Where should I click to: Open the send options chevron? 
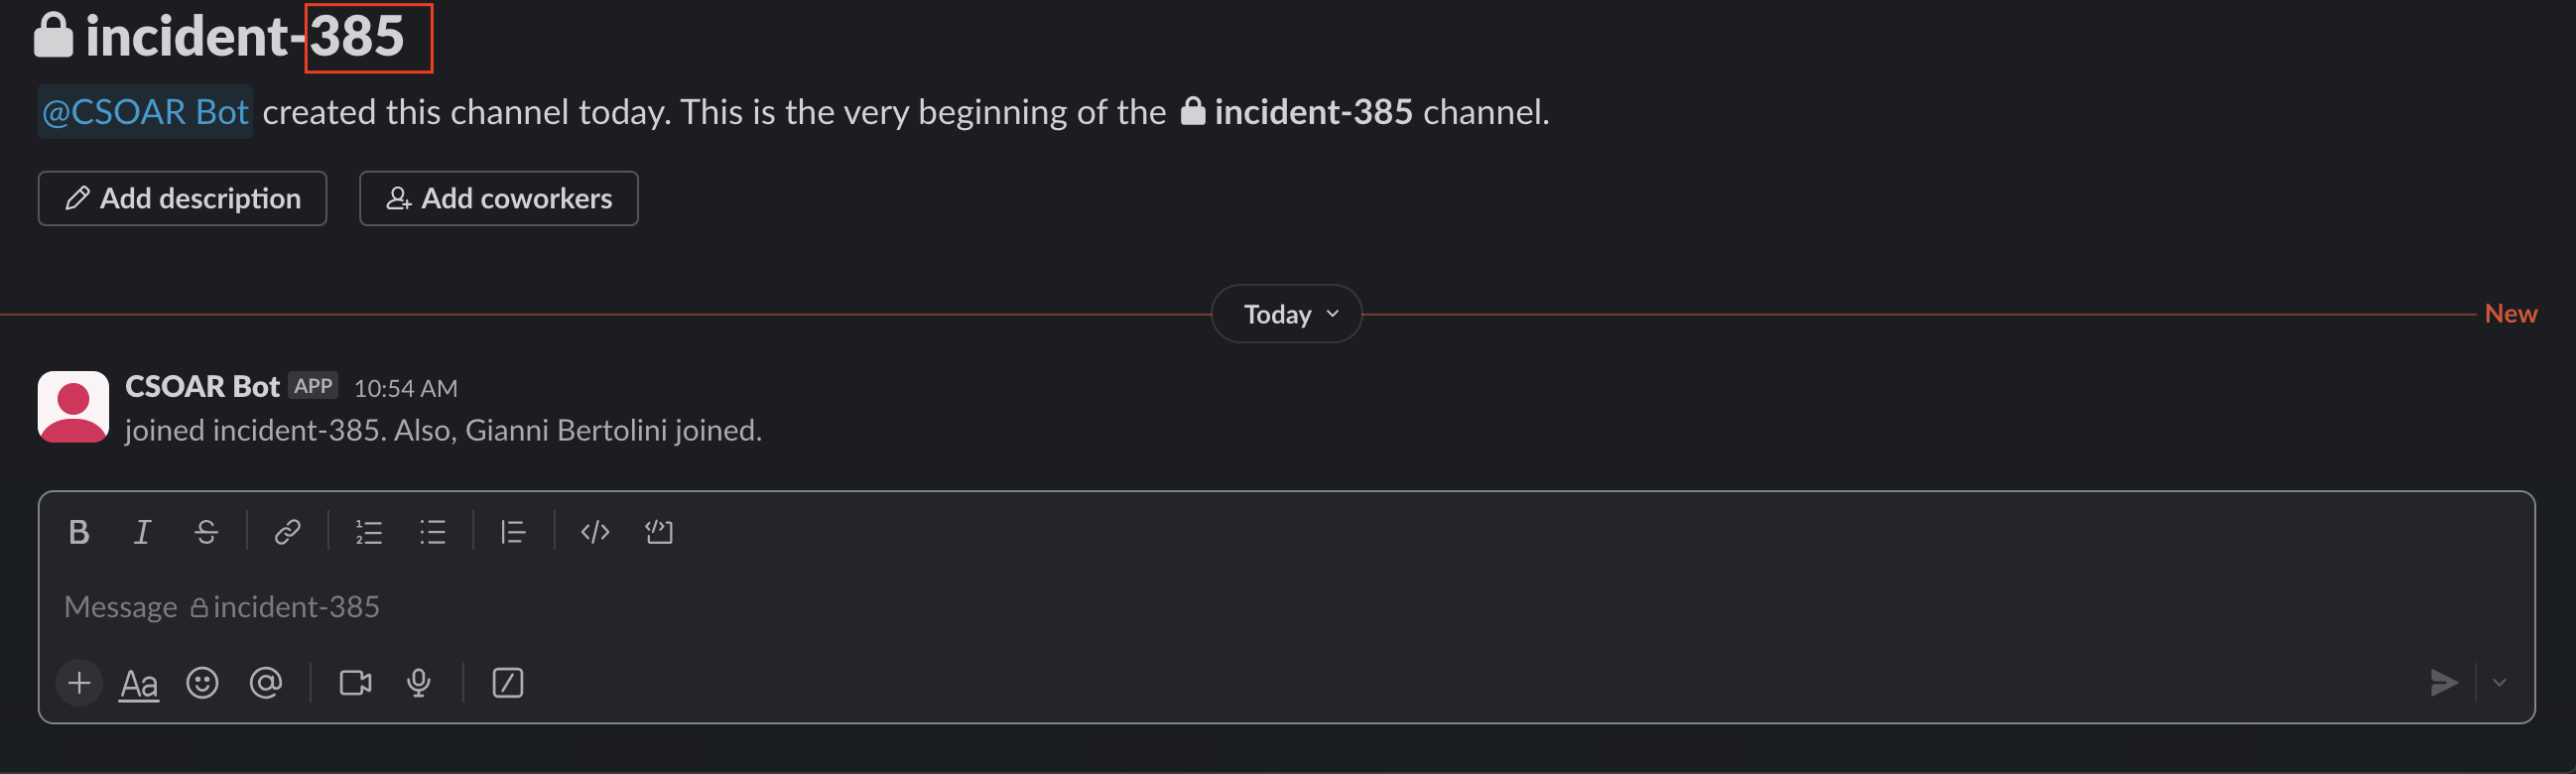click(2499, 683)
